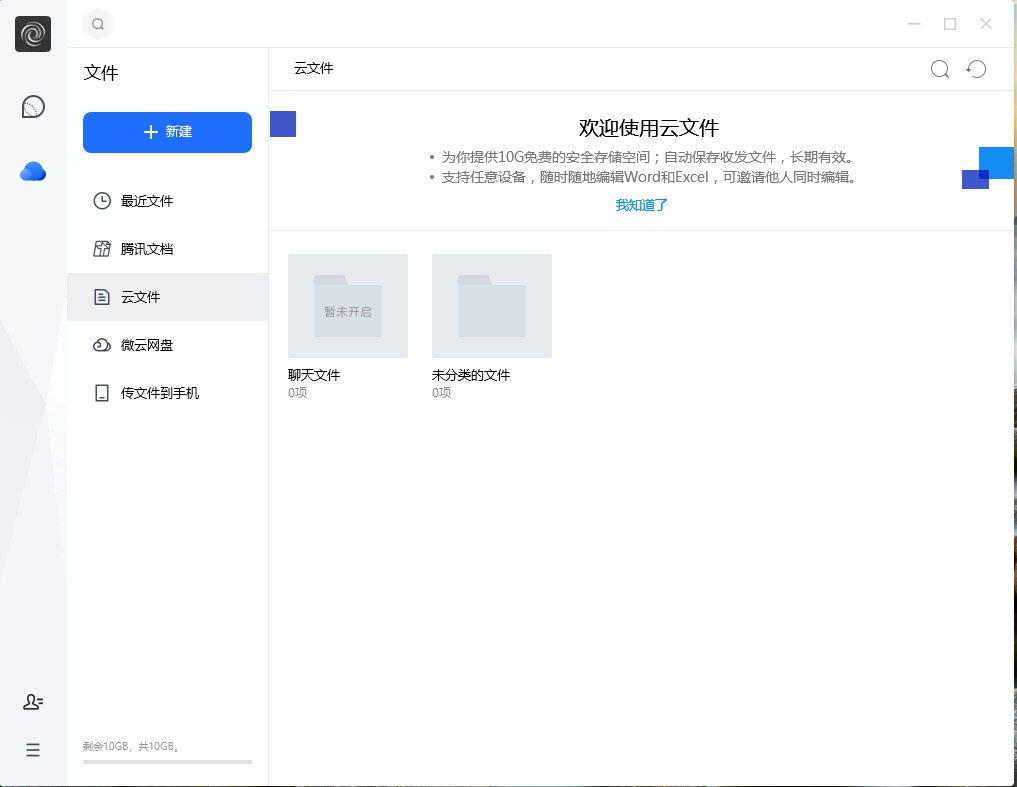1017x787 pixels.
Task: Click the document icon beside 云文件
Action: 102,297
